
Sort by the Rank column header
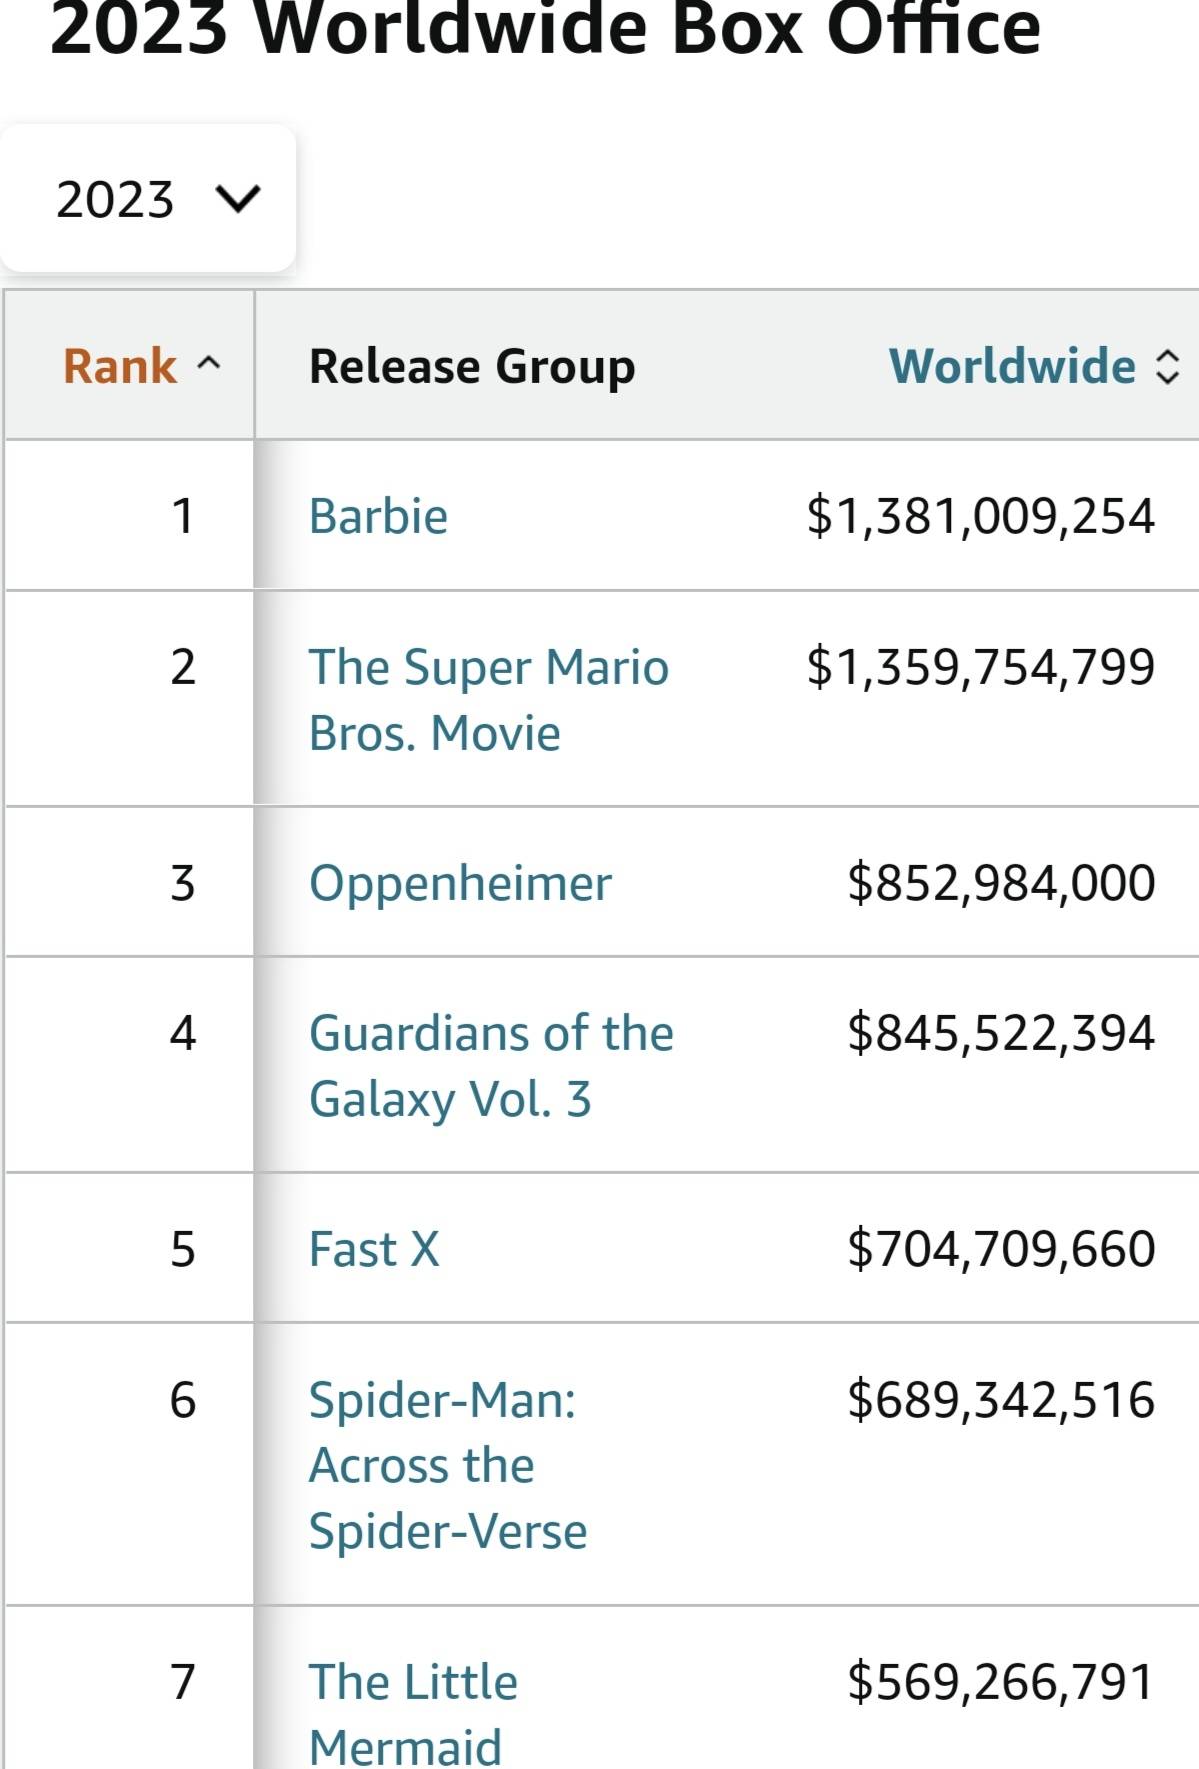pyautogui.click(x=120, y=366)
